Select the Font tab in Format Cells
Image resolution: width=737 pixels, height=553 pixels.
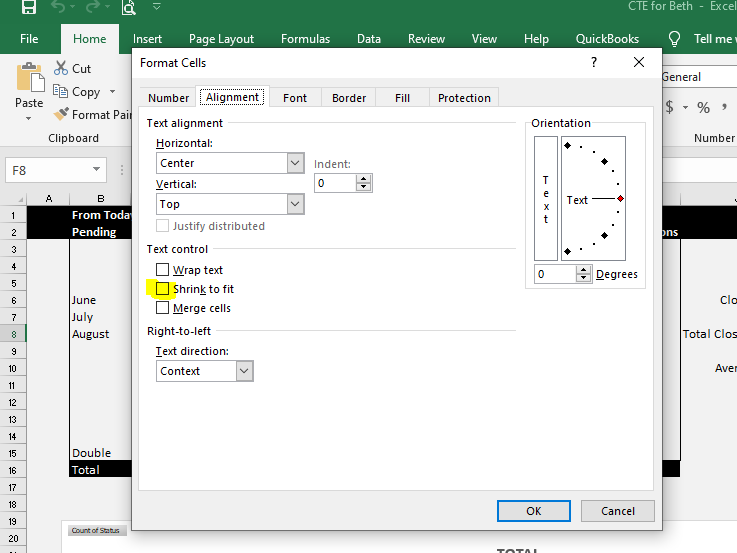(x=295, y=98)
